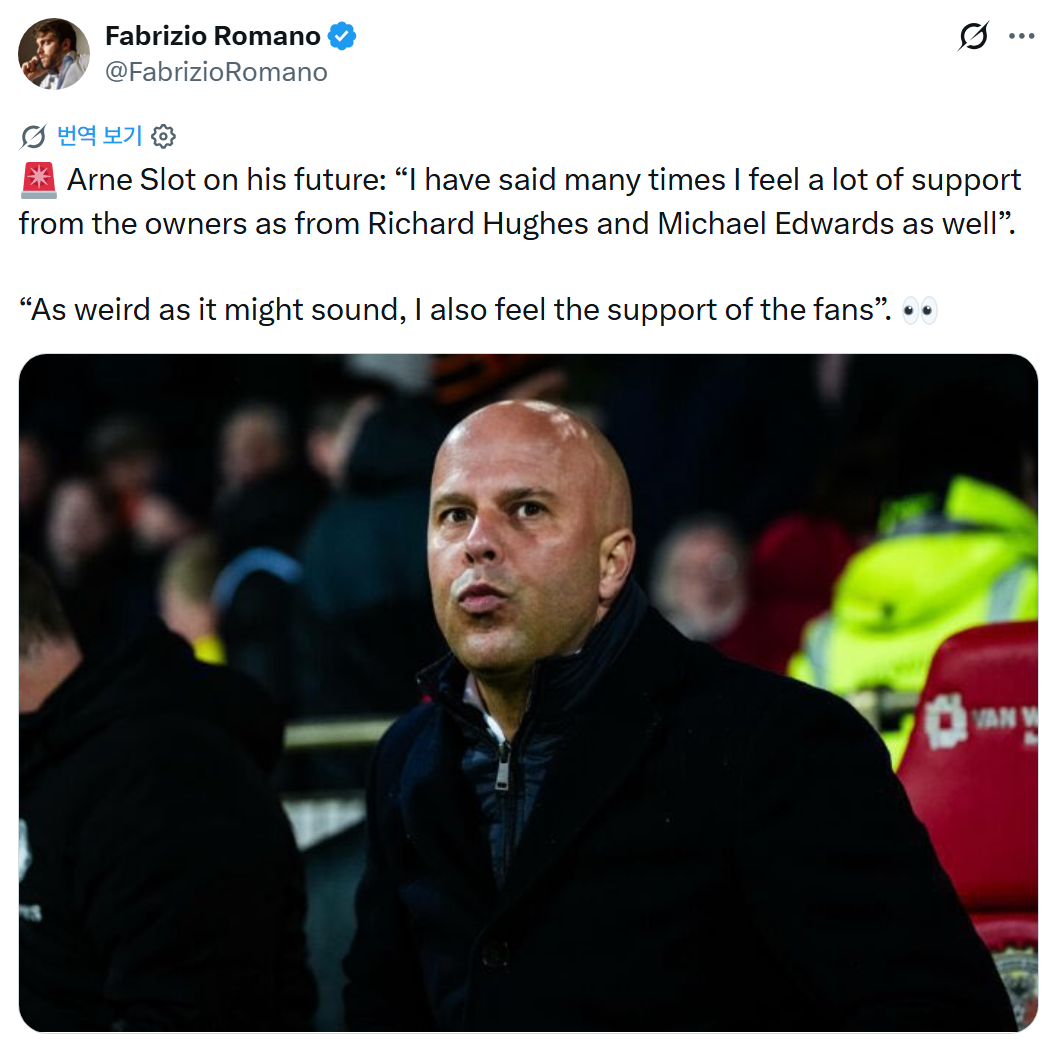Click the Grok icon beside 번역 보기
1057x1052 pixels.
(x=33, y=136)
